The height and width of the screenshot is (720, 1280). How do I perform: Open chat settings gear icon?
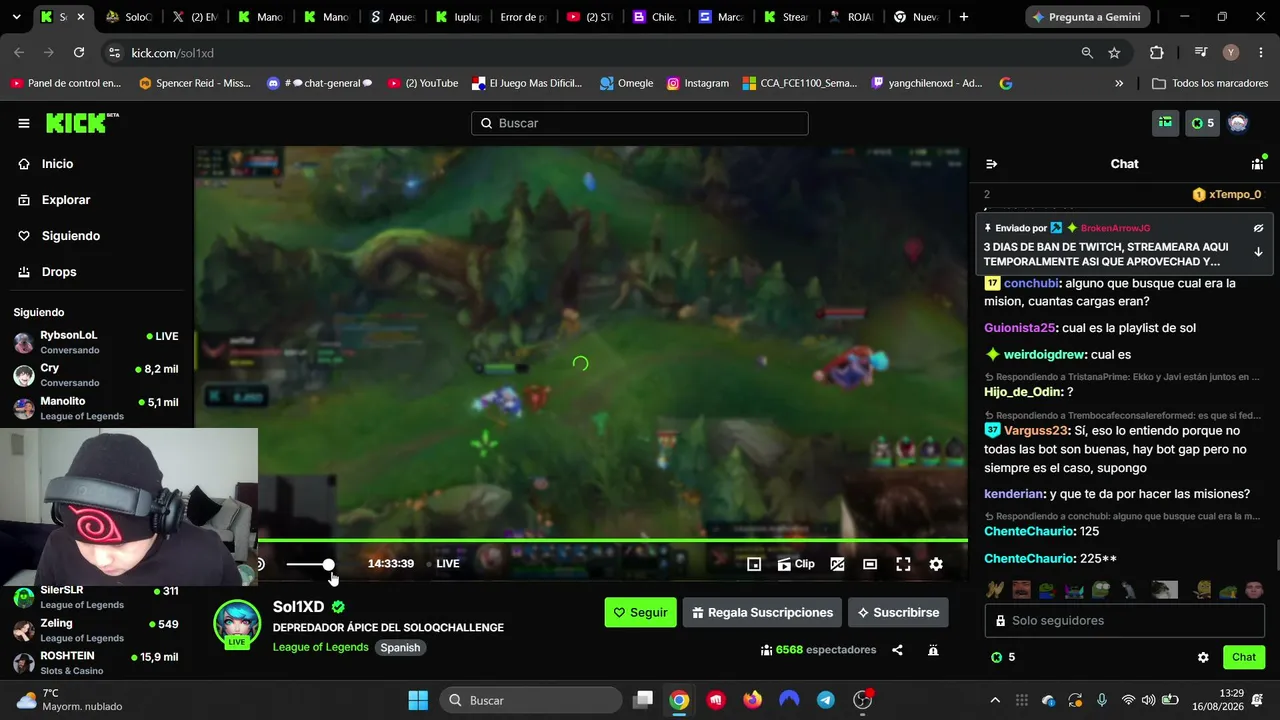[x=1203, y=657]
